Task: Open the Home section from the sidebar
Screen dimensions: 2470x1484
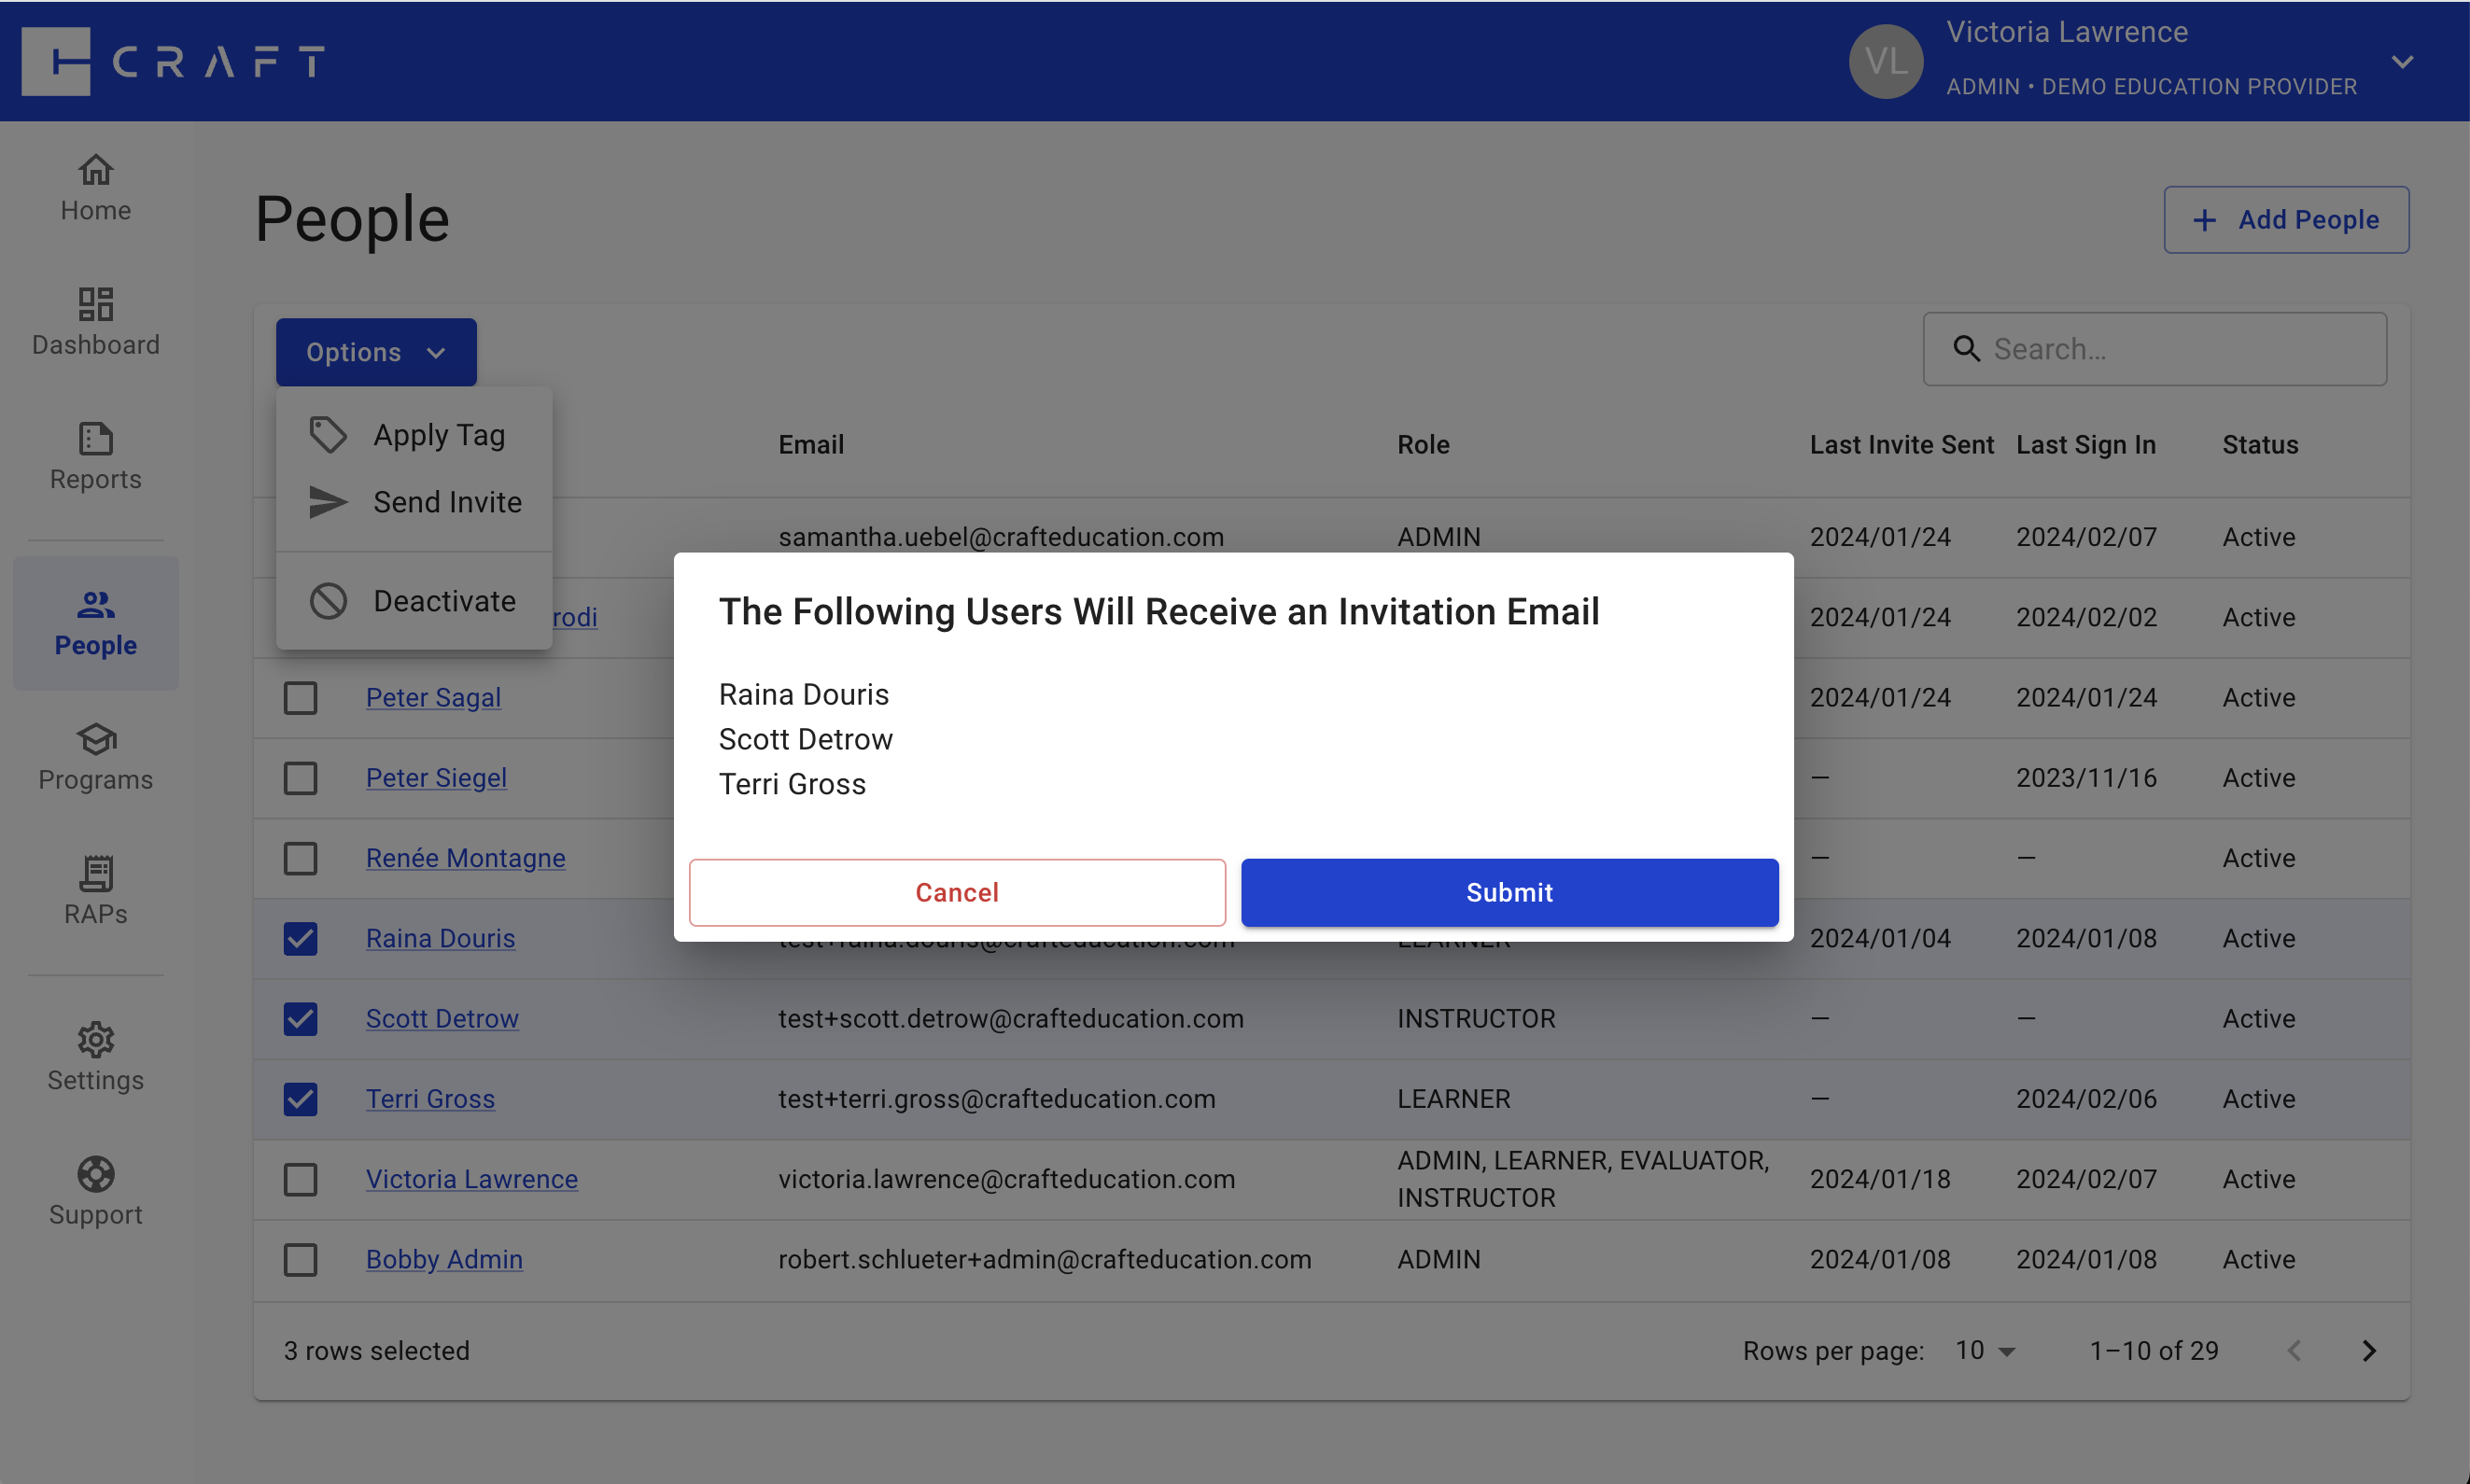Action: [95, 186]
